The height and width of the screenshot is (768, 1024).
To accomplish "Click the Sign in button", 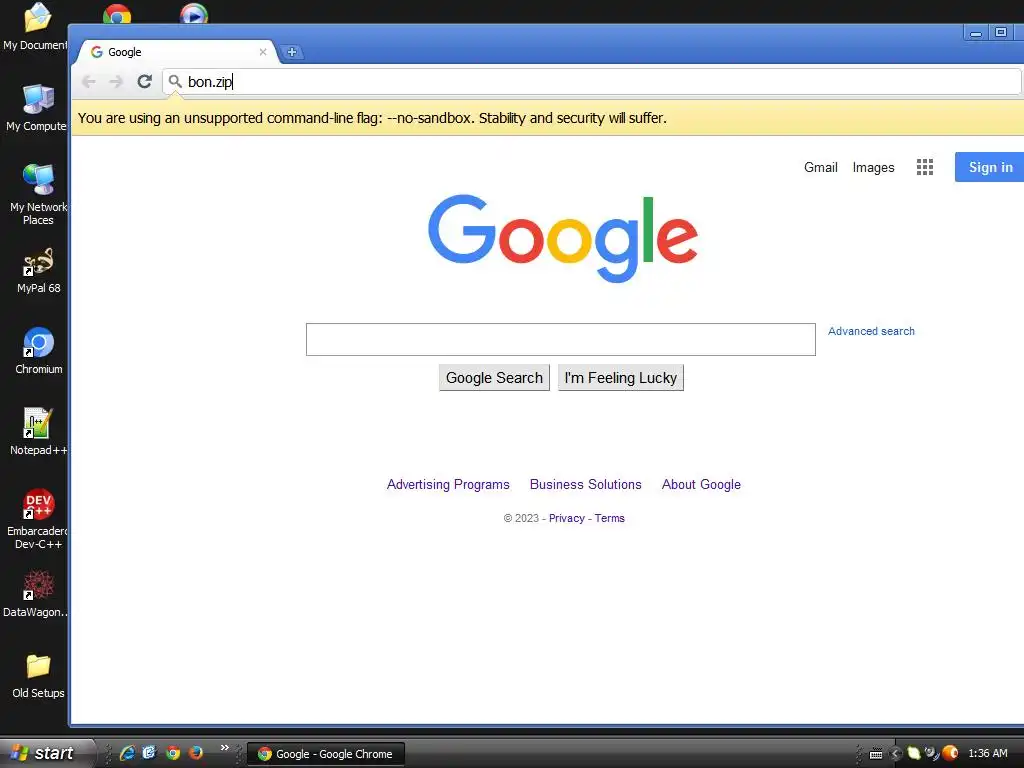I will [x=989, y=167].
